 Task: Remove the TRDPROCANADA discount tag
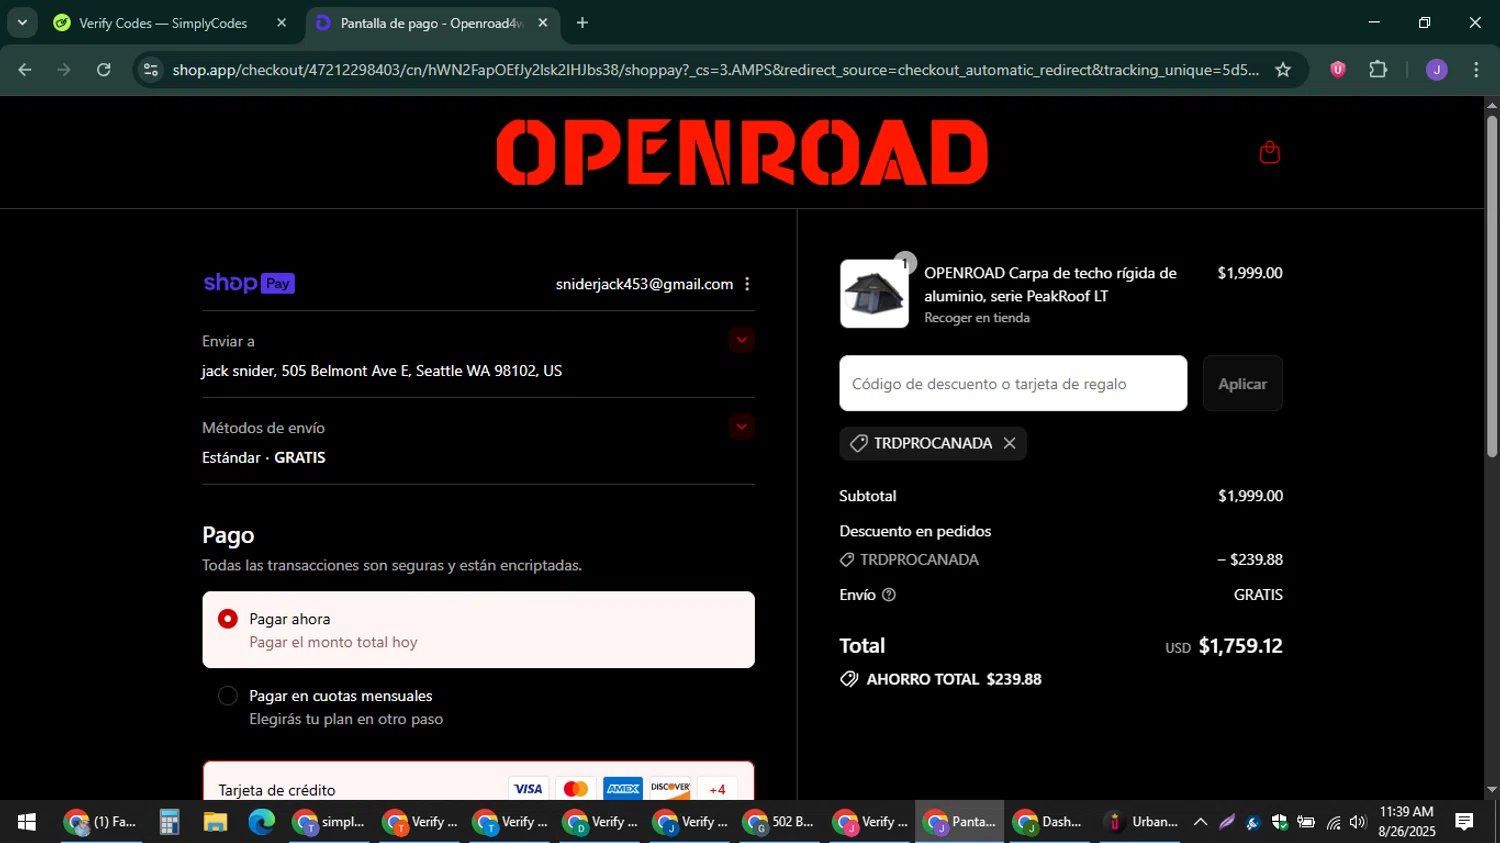click(x=1009, y=443)
